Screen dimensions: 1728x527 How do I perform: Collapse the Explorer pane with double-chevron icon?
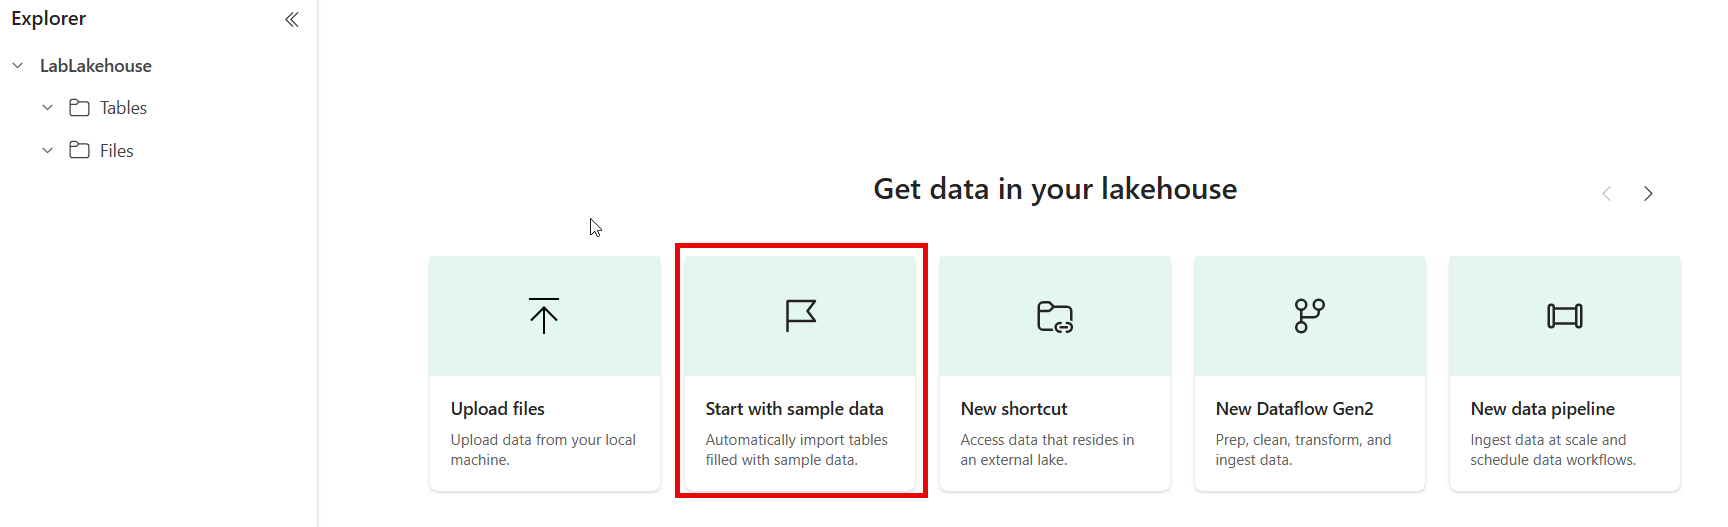291,20
